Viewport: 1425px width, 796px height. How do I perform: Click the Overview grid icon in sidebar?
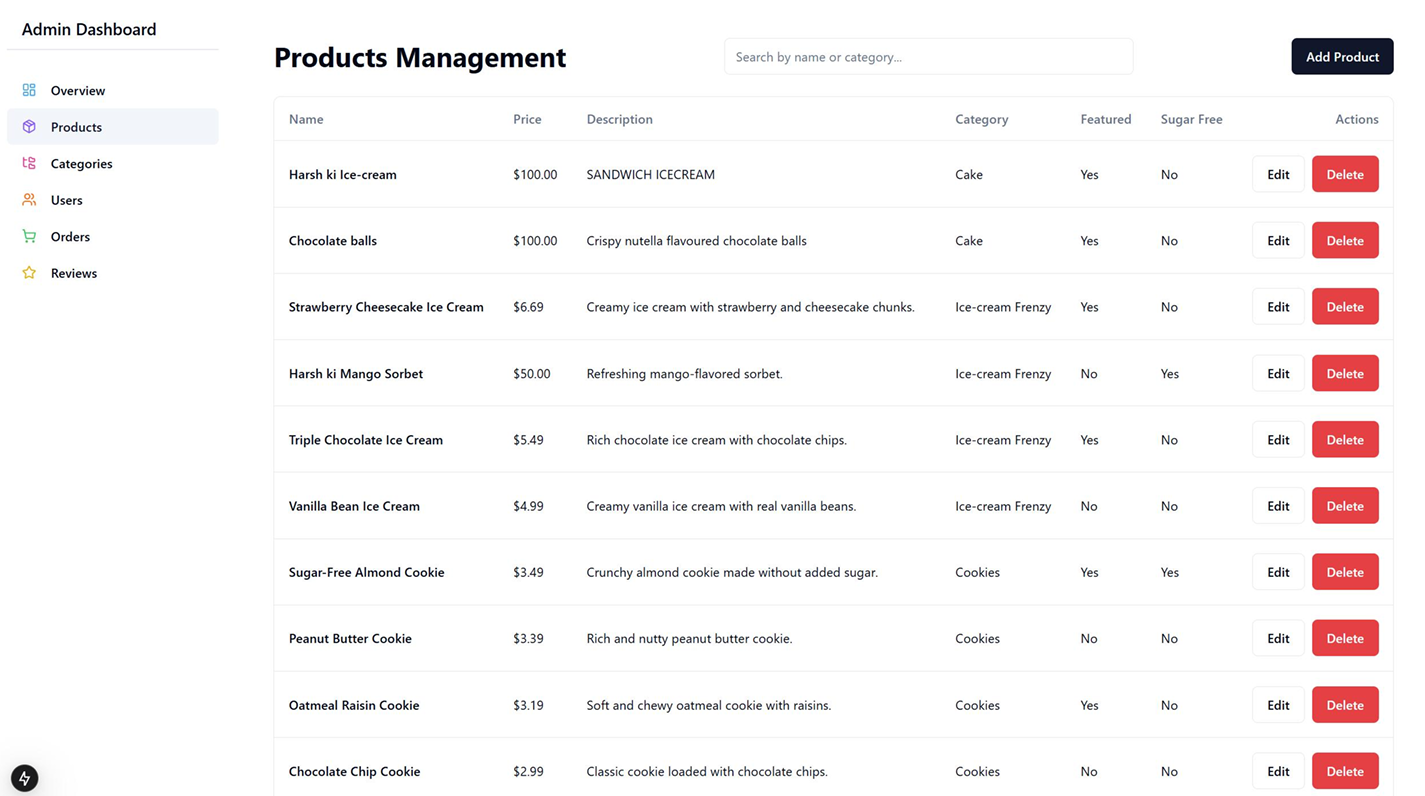[x=29, y=90]
